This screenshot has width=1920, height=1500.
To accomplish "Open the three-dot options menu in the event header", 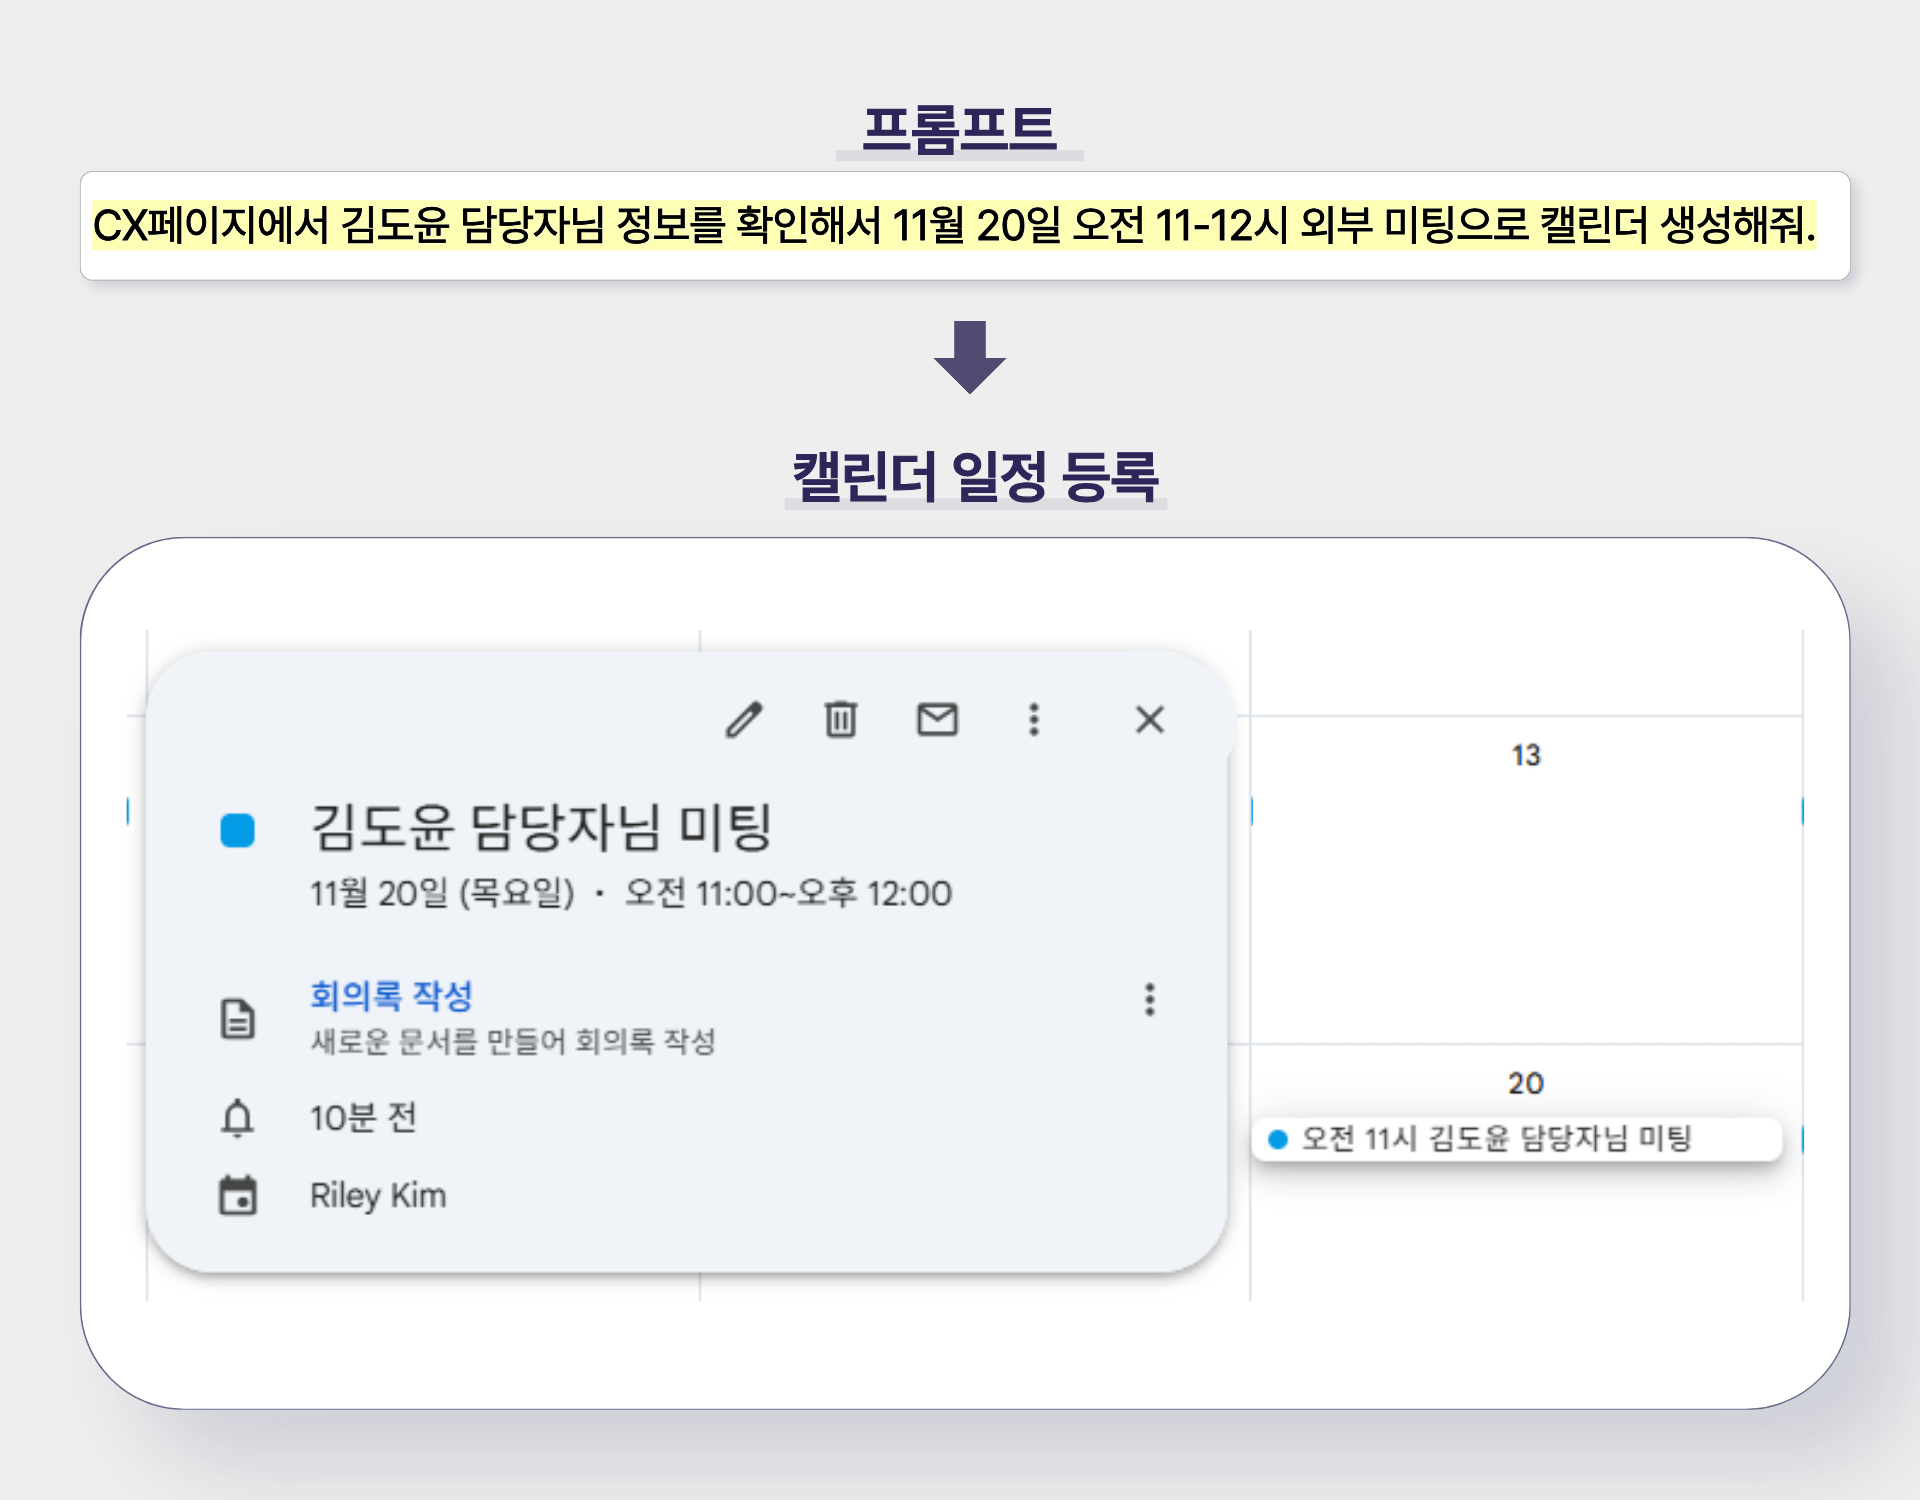I will [1035, 719].
